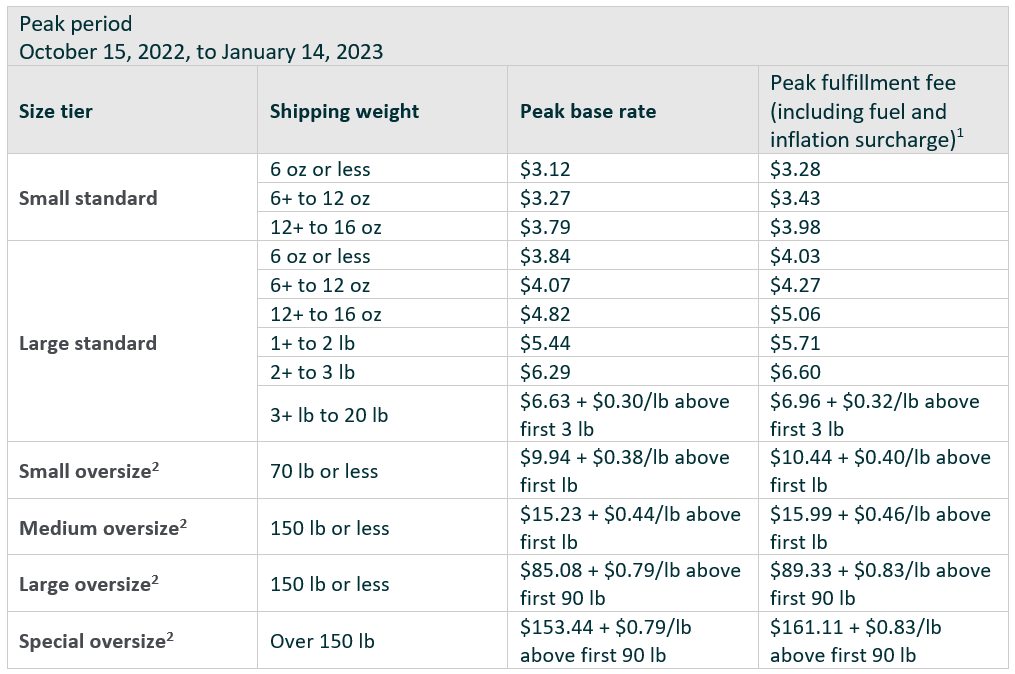Select the Large standard size tier cell
Image resolution: width=1015 pixels, height=674 pixels.
point(132,342)
